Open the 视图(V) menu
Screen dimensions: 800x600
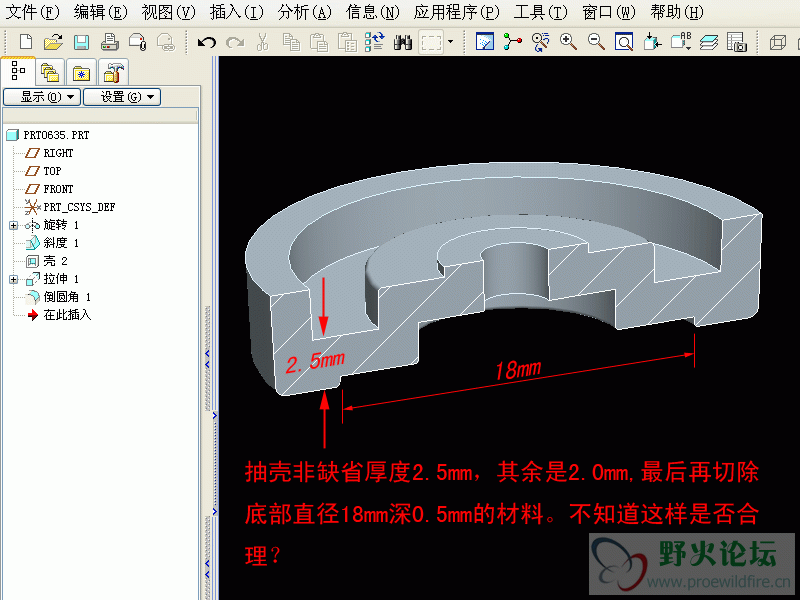[x=168, y=12]
